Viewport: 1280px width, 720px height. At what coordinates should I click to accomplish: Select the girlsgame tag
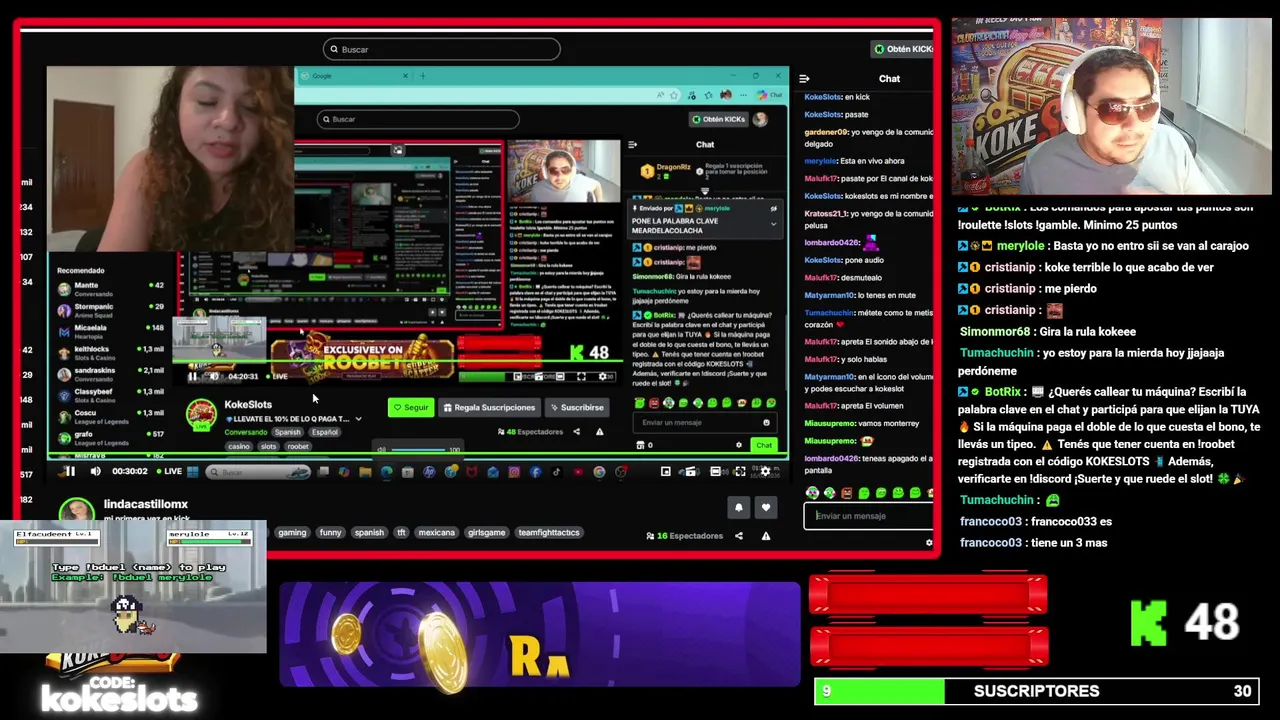click(486, 533)
